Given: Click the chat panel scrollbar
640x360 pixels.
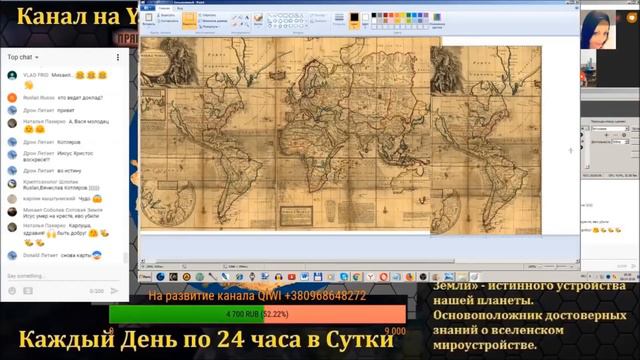Looking at the screenshot, I should [x=125, y=258].
